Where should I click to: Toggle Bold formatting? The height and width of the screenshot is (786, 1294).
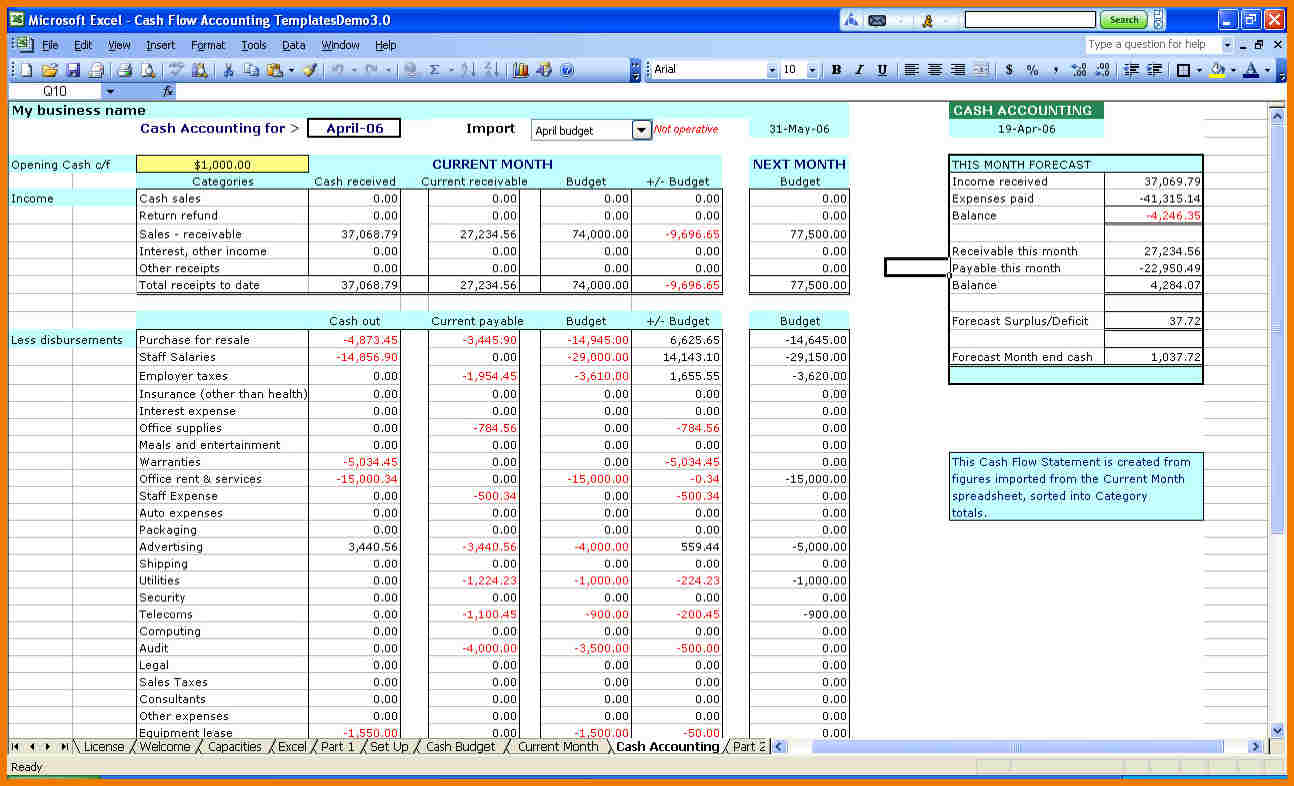click(836, 70)
